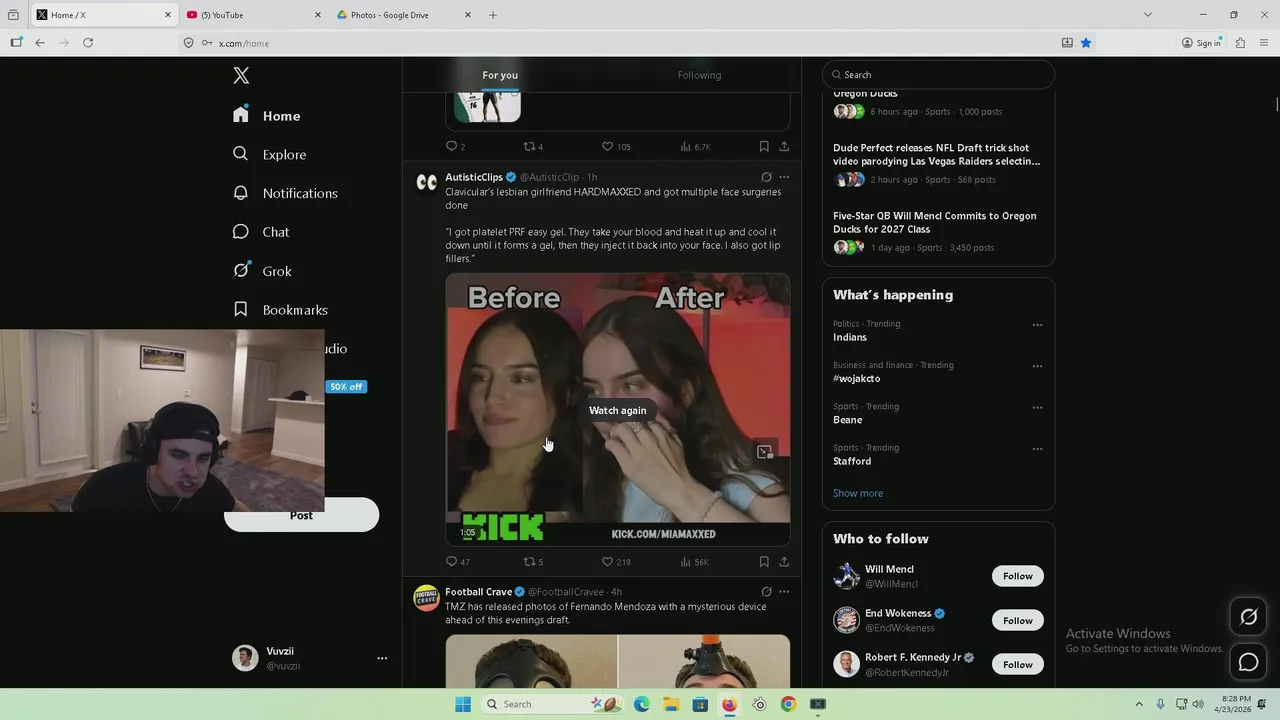Open a new browser tab

coord(493,15)
